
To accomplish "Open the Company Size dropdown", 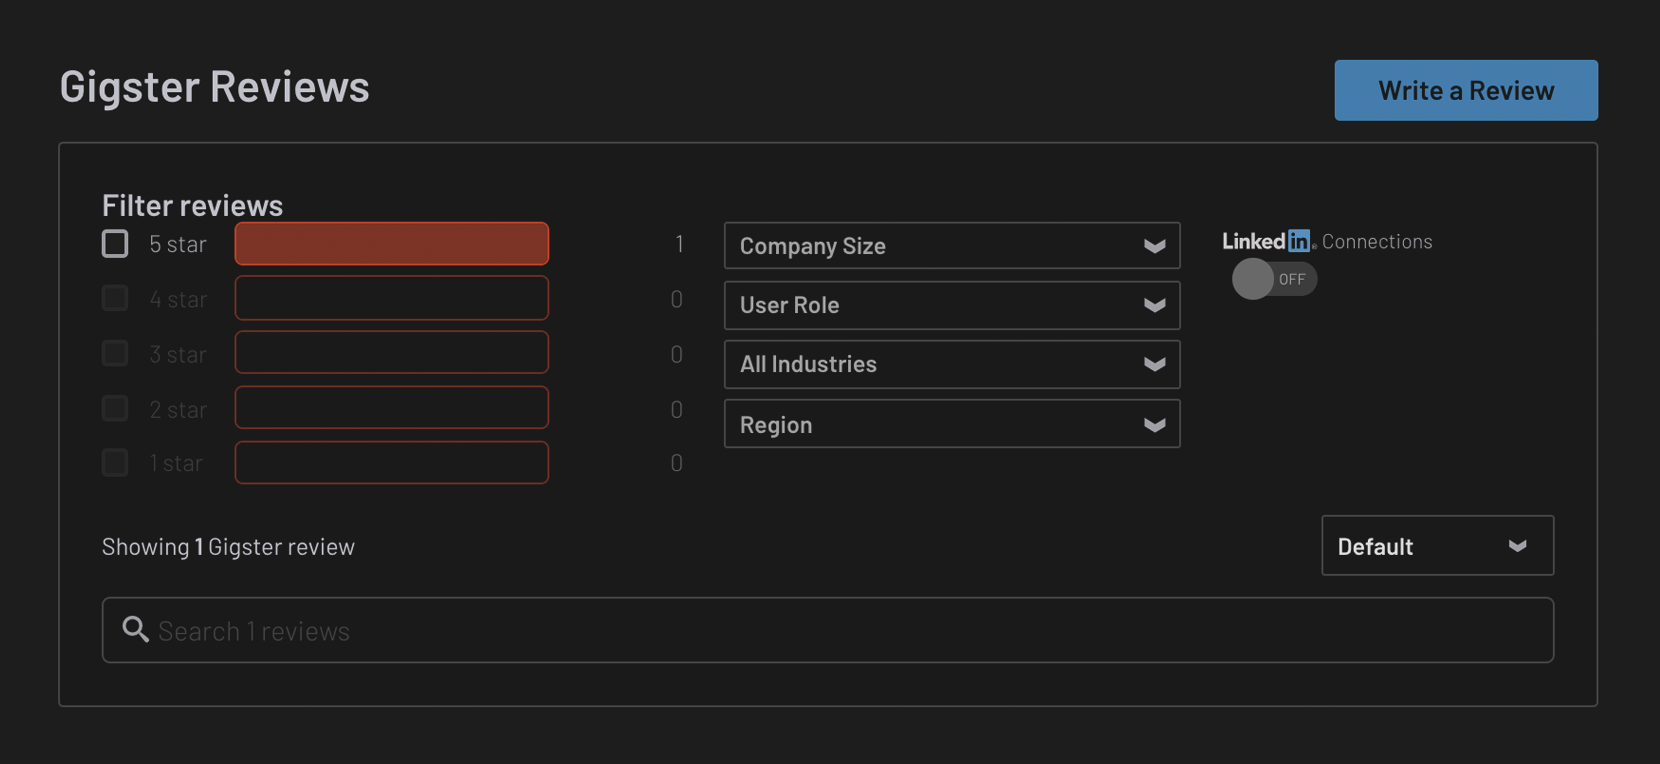I will pyautogui.click(x=951, y=246).
